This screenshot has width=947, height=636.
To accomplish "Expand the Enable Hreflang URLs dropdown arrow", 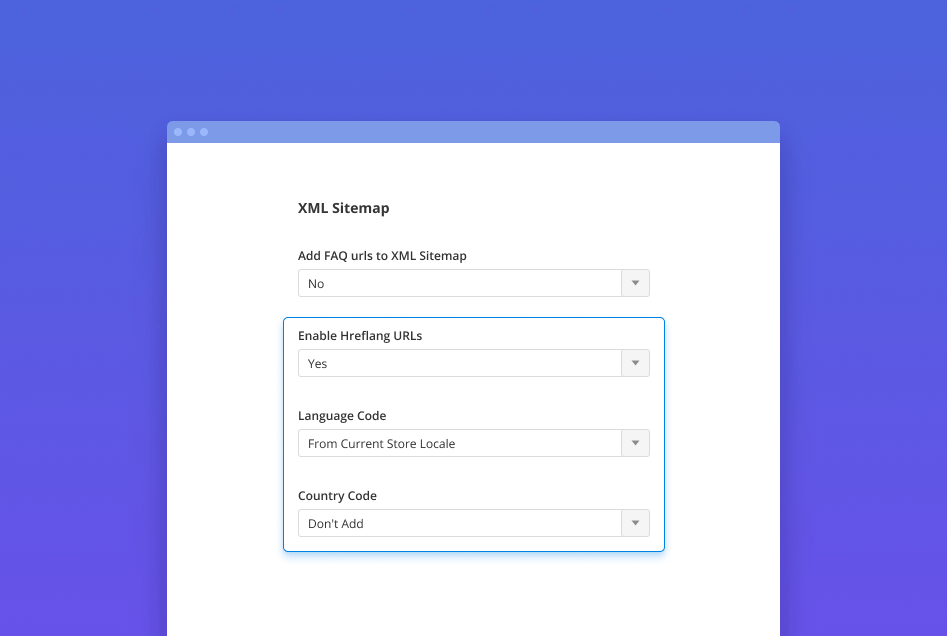I will [x=635, y=364].
